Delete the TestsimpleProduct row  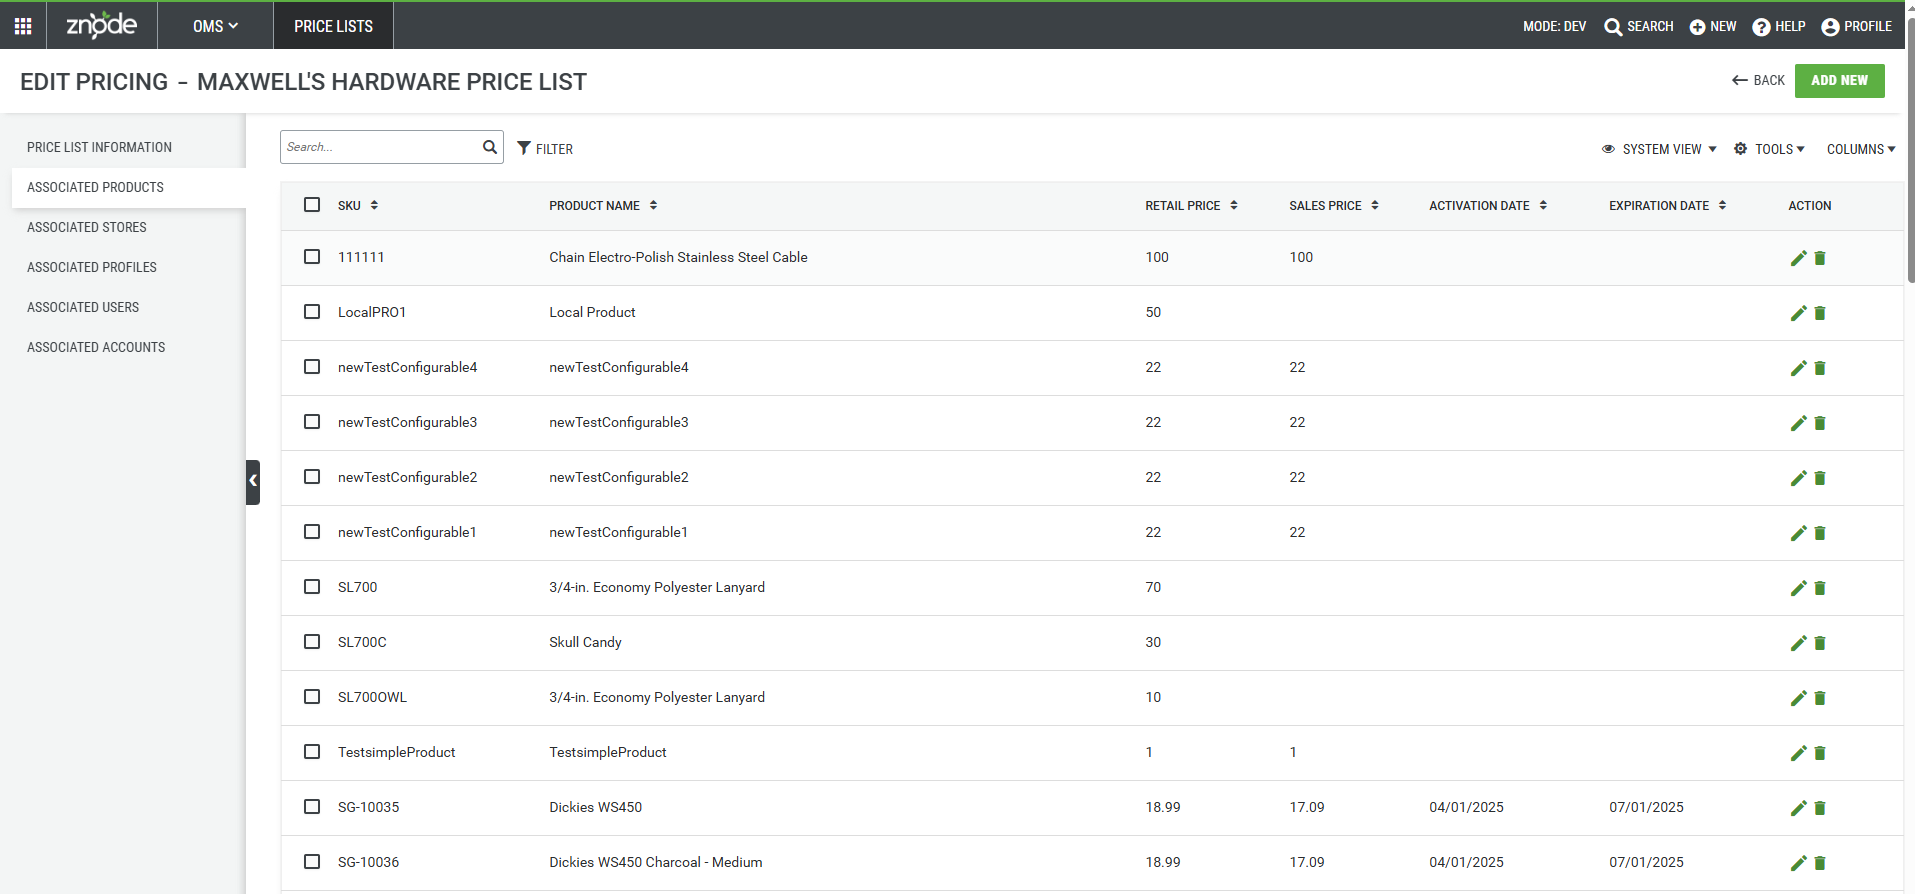point(1820,753)
